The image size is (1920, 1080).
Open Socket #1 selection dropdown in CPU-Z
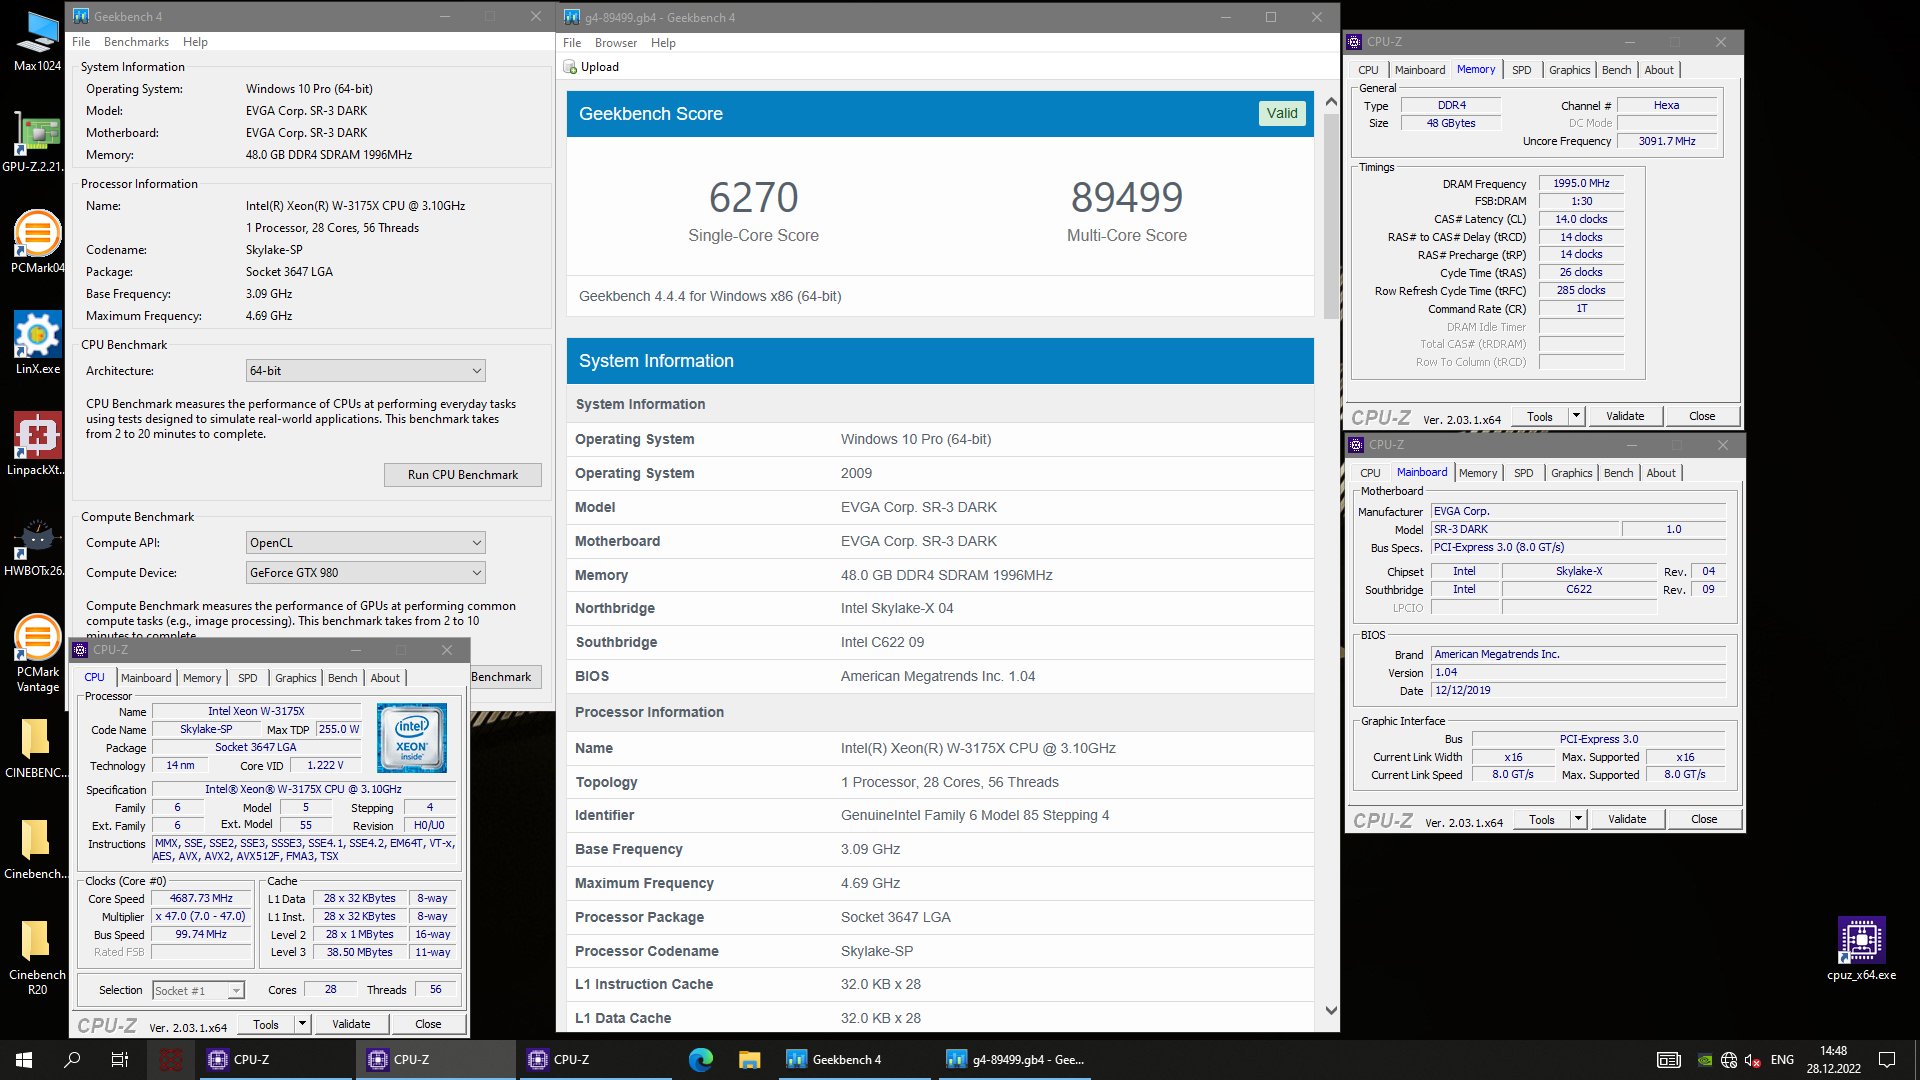pyautogui.click(x=198, y=990)
